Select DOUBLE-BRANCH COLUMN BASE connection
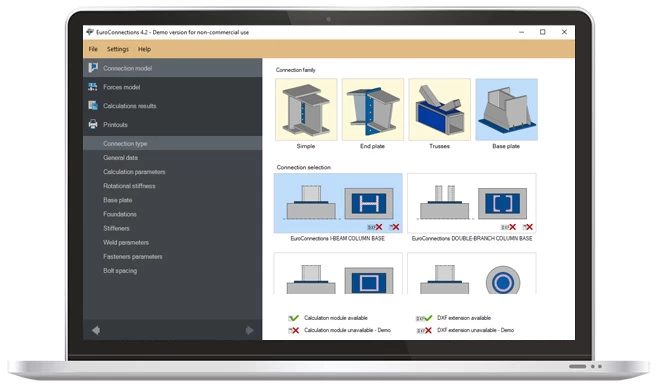Image resolution: width=660 pixels, height=386 pixels. tap(472, 203)
